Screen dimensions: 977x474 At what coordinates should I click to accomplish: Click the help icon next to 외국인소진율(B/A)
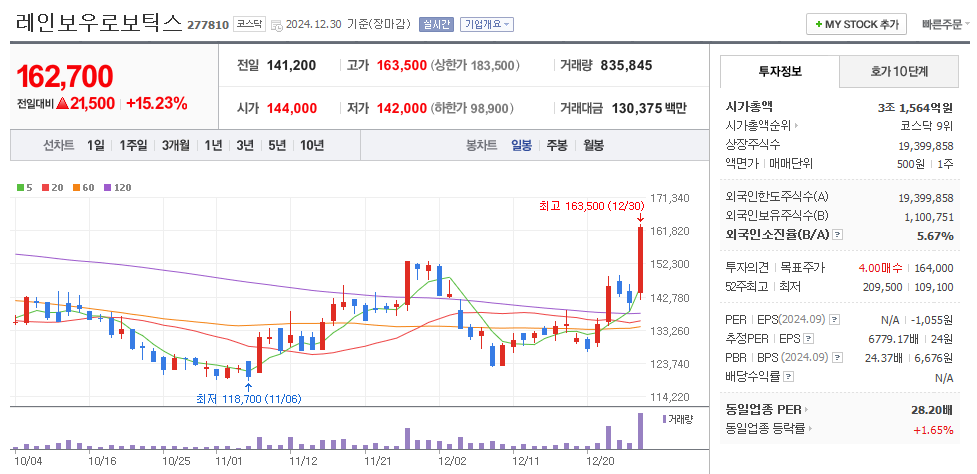tap(838, 235)
